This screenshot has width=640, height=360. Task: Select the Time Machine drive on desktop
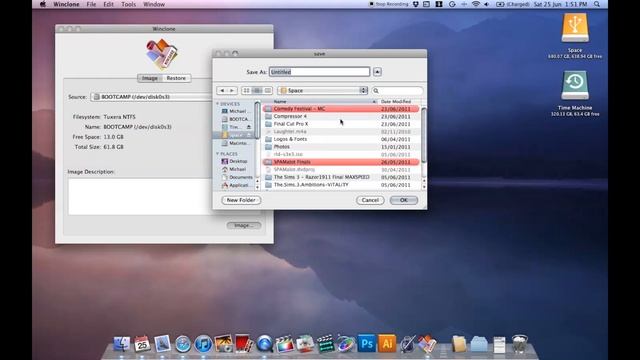[575, 85]
